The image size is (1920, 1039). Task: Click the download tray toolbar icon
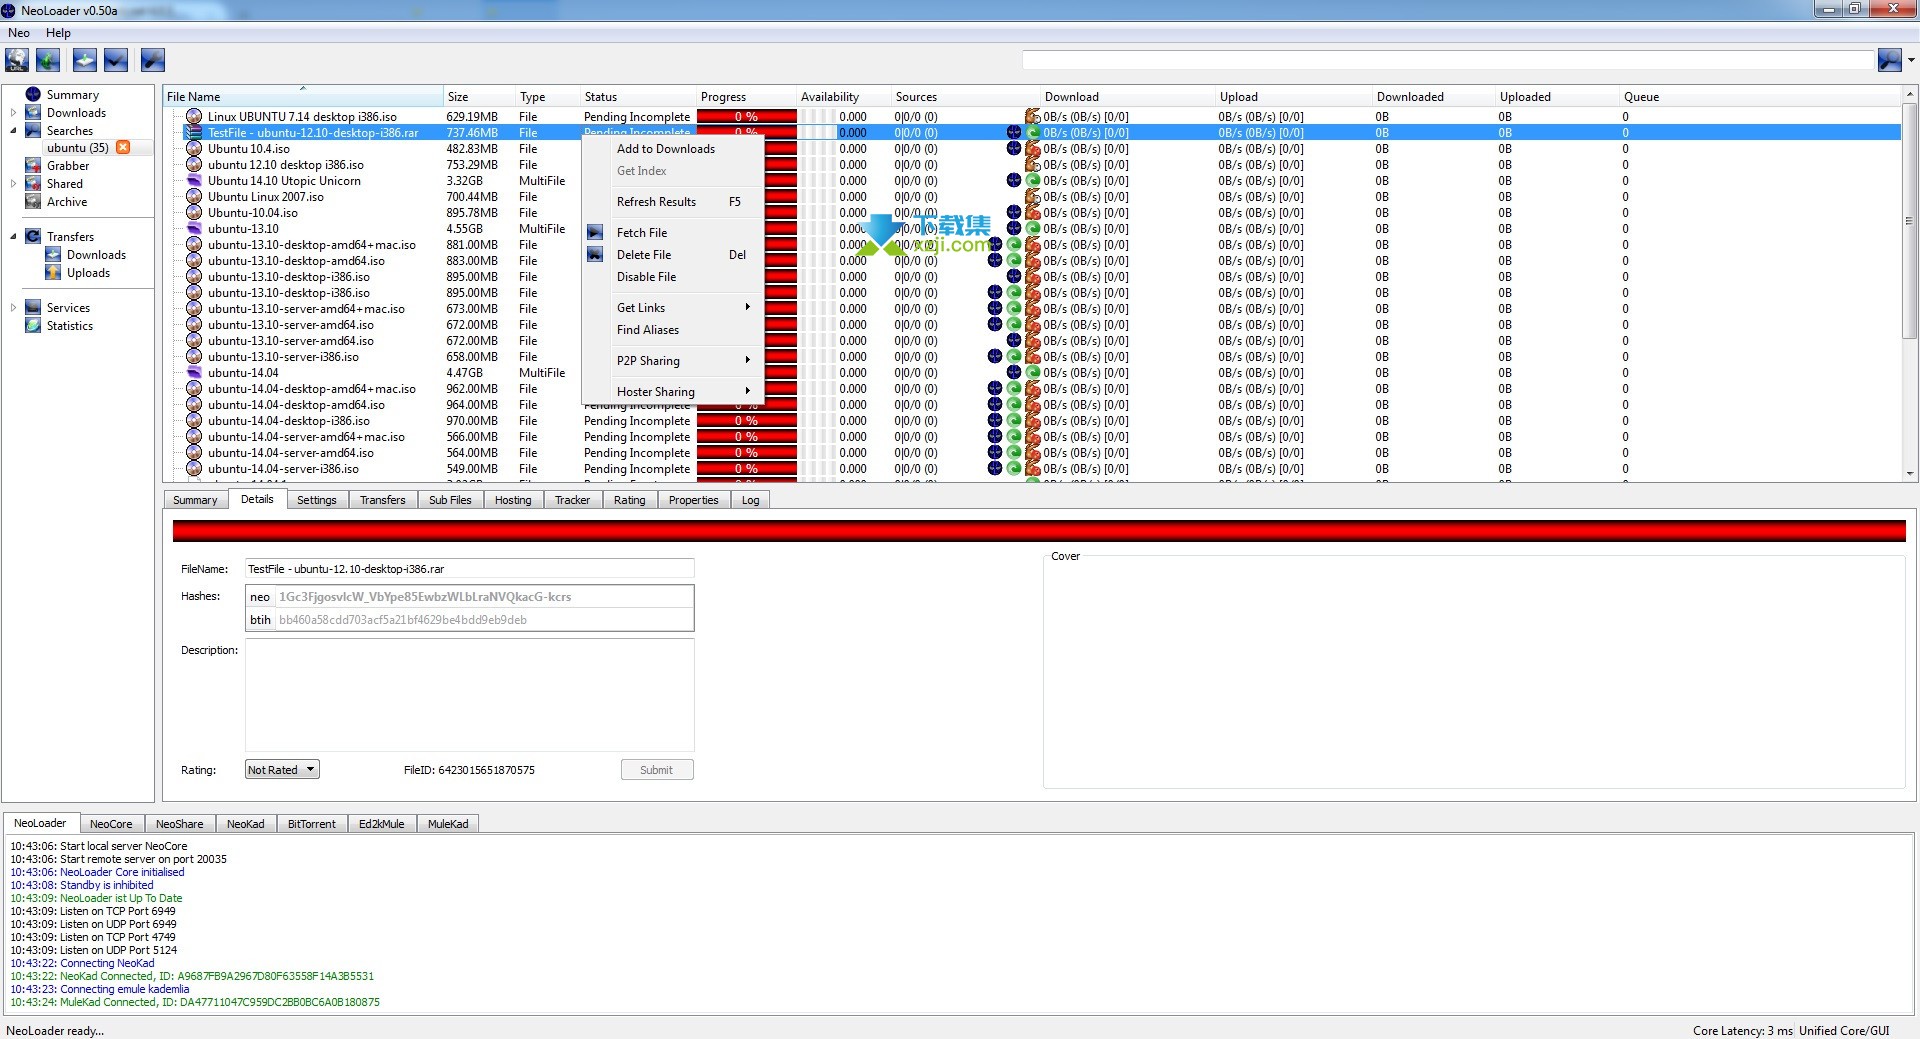point(85,60)
